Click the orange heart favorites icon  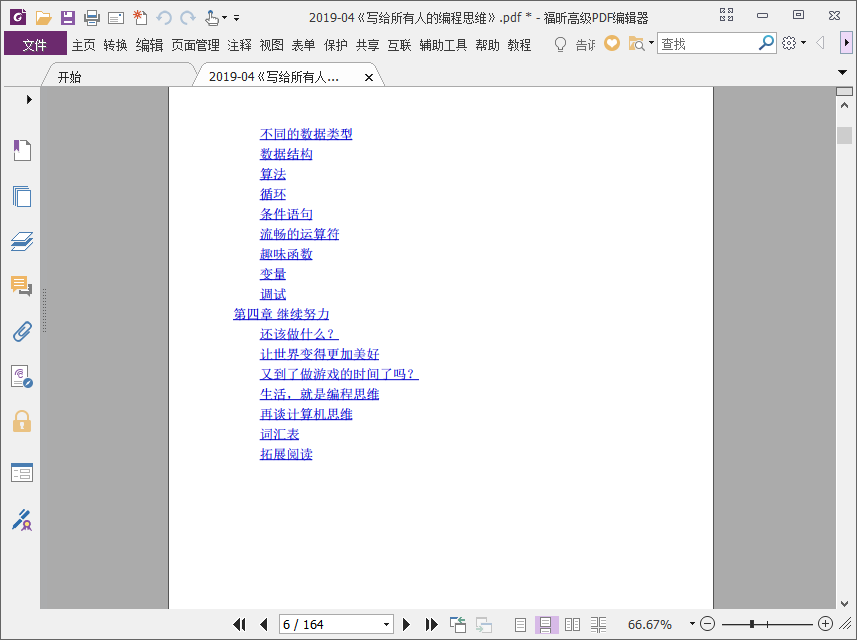[x=612, y=43]
